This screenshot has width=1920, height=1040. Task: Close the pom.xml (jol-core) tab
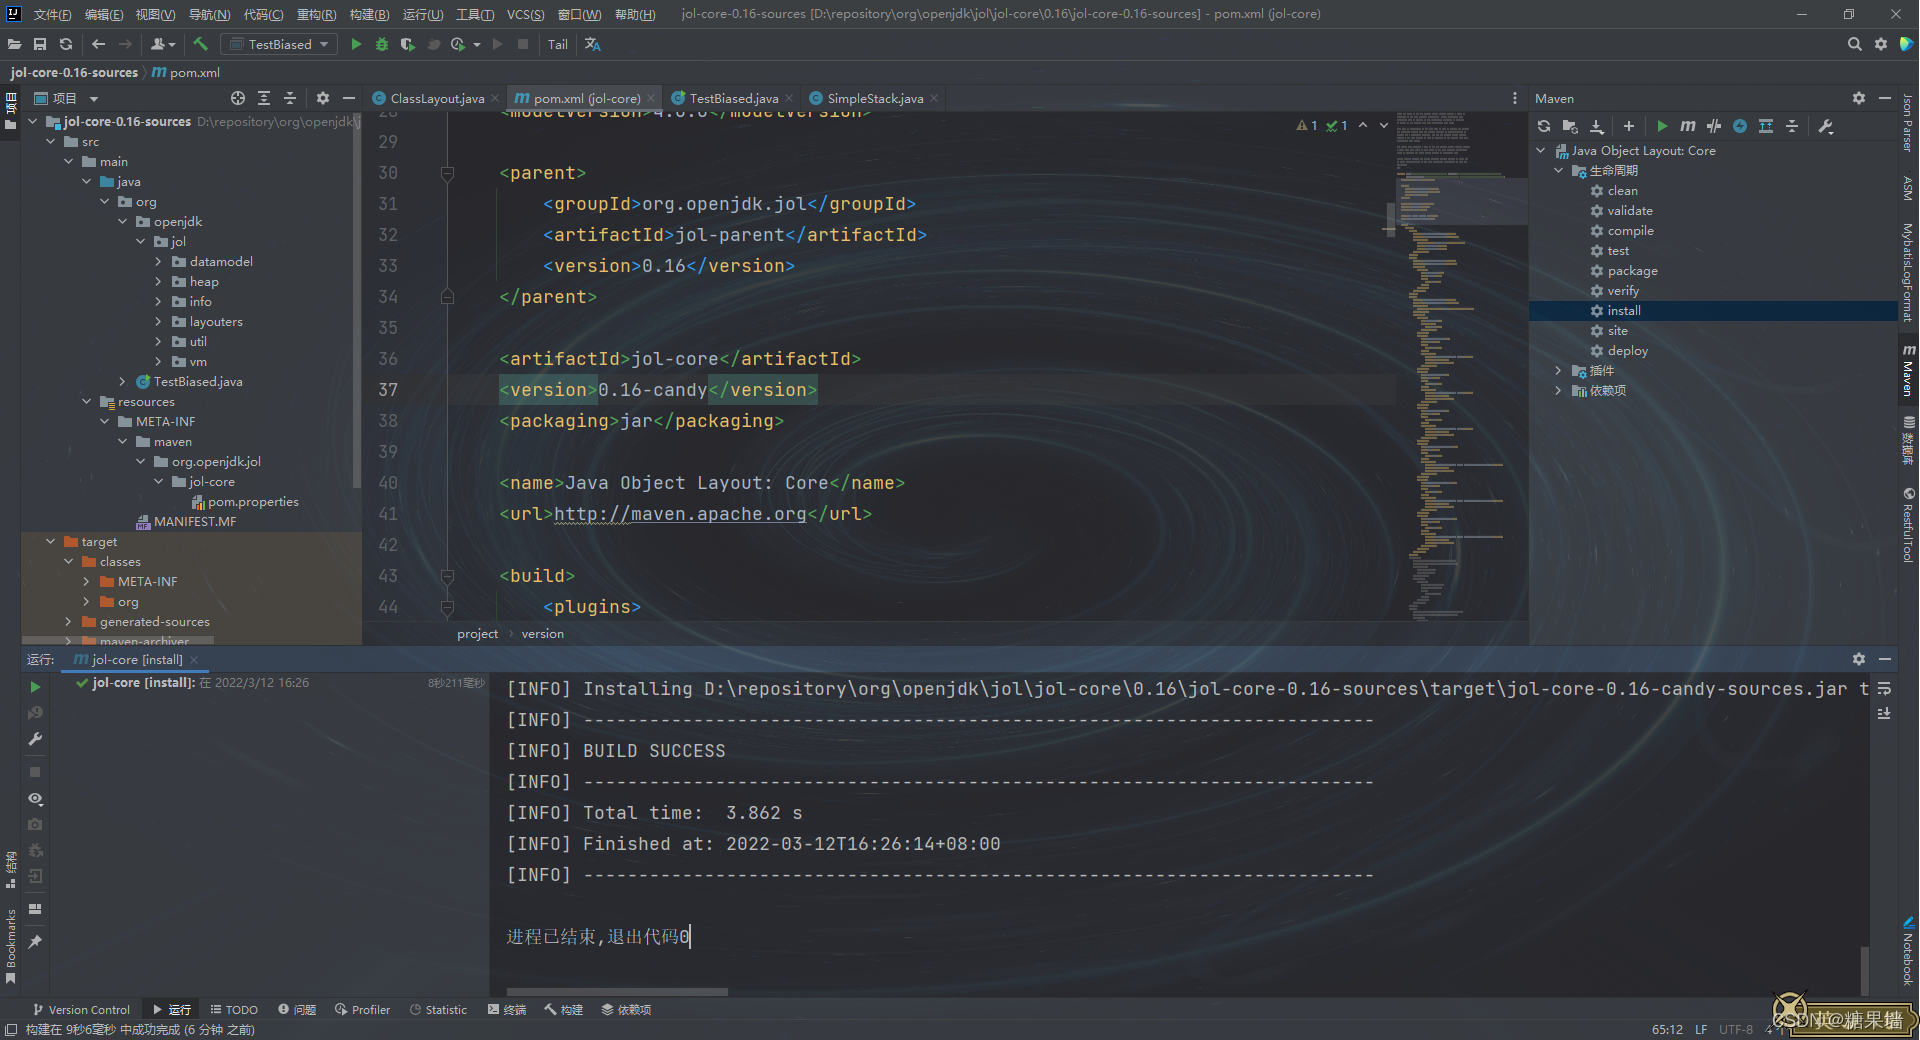click(x=651, y=98)
